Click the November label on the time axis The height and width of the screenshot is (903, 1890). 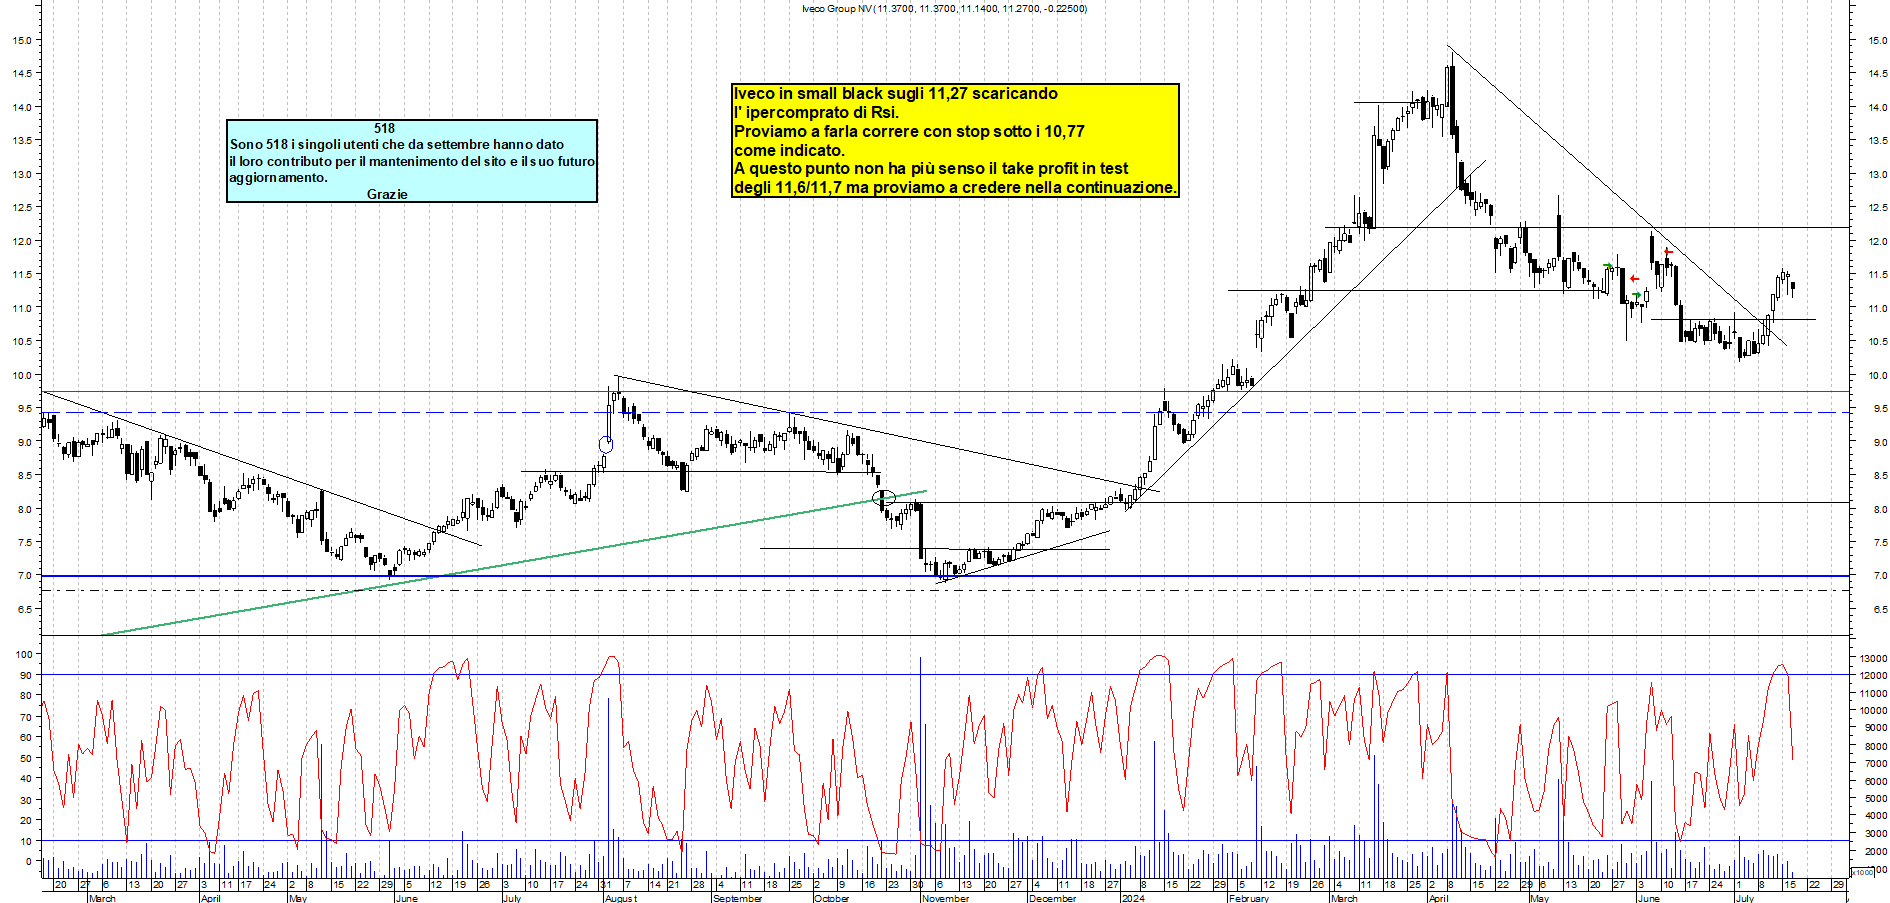click(946, 898)
